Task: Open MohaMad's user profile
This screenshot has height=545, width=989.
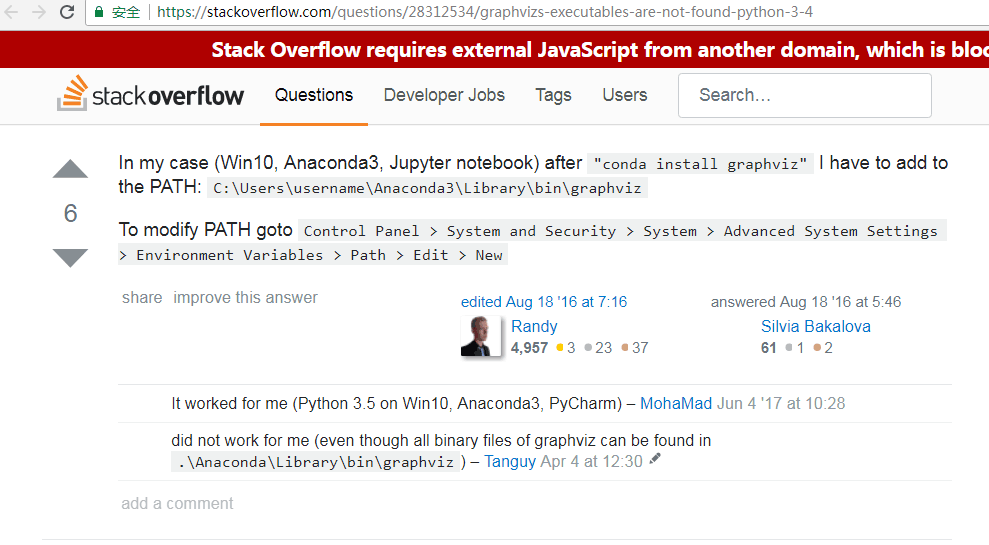Action: (x=676, y=403)
